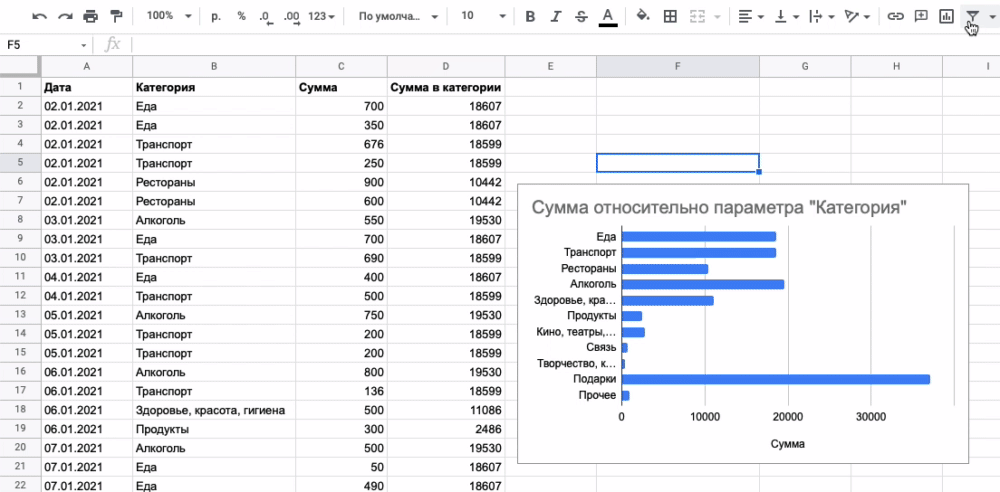The image size is (1000, 492).
Task: Click the Insert comment icon
Action: click(x=921, y=17)
